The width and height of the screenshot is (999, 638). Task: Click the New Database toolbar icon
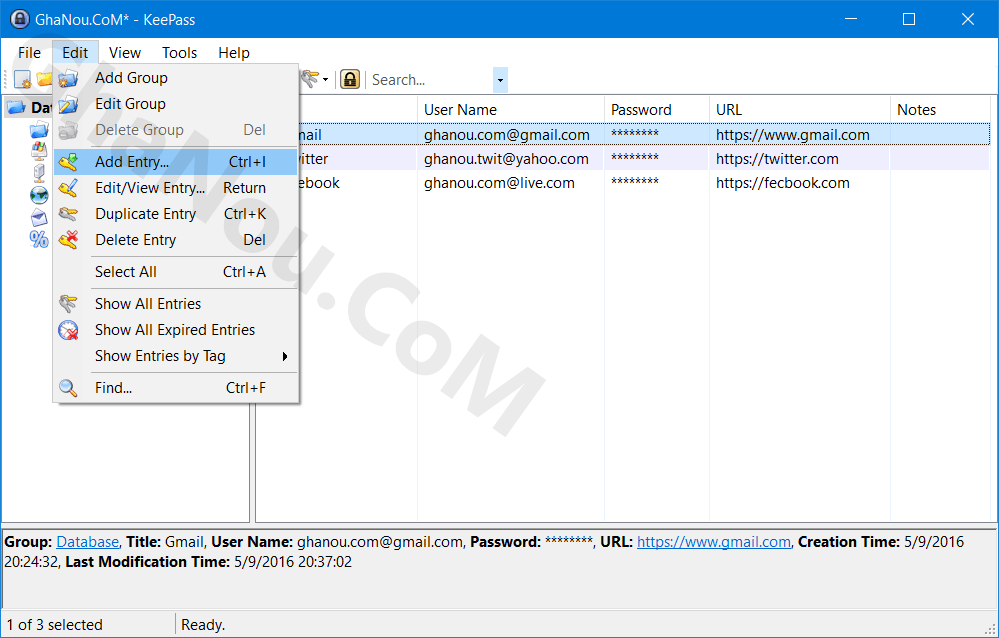(23, 80)
